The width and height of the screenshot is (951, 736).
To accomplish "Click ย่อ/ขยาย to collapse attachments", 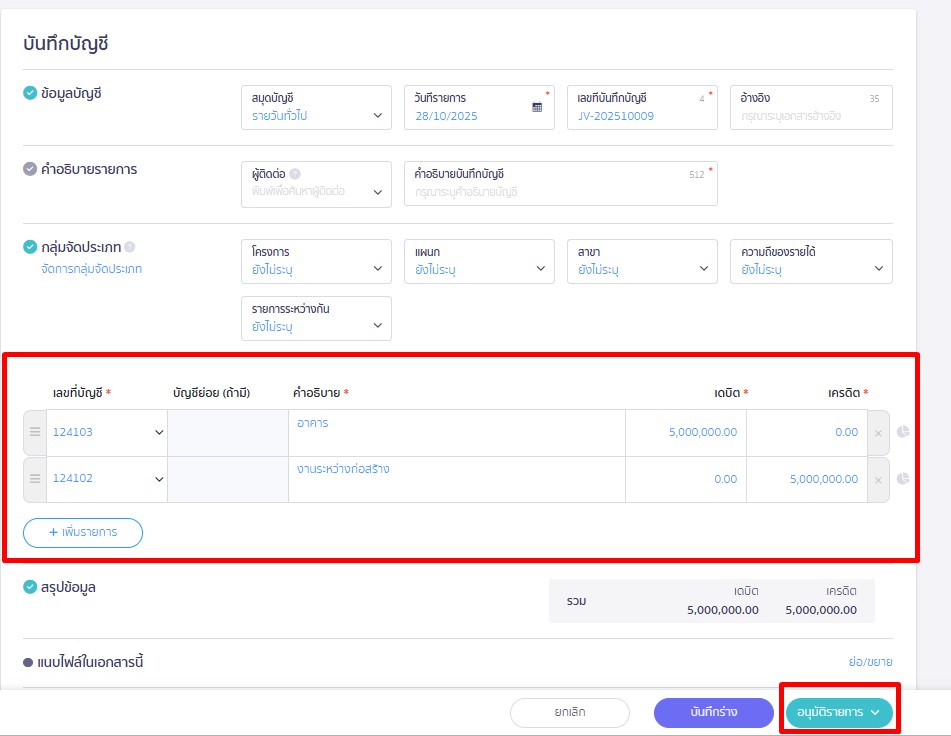I will coord(869,662).
